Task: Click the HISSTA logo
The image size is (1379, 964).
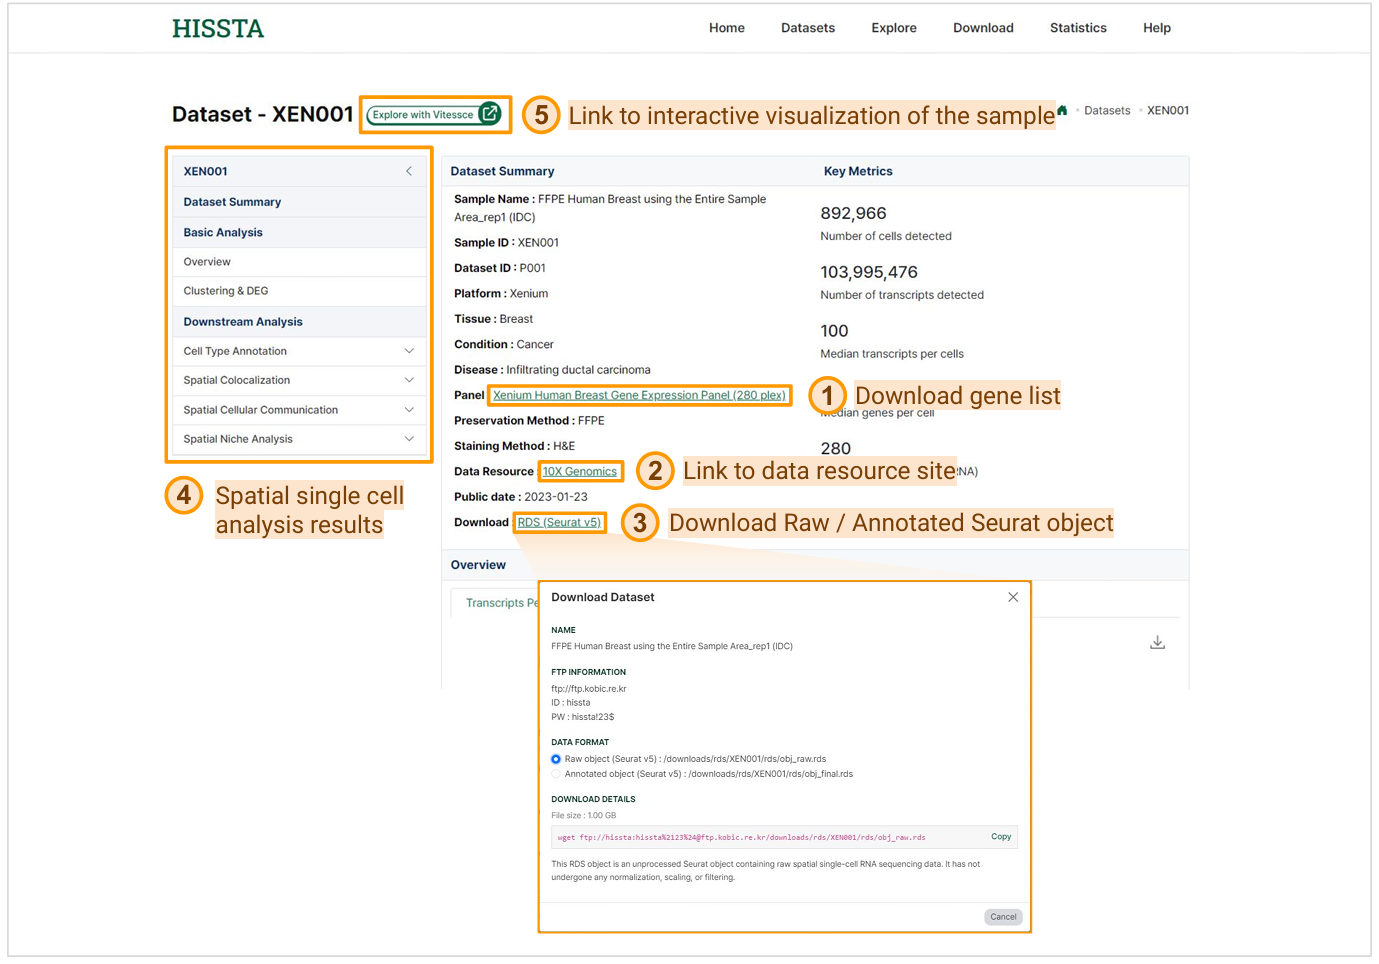Action: pos(217,29)
